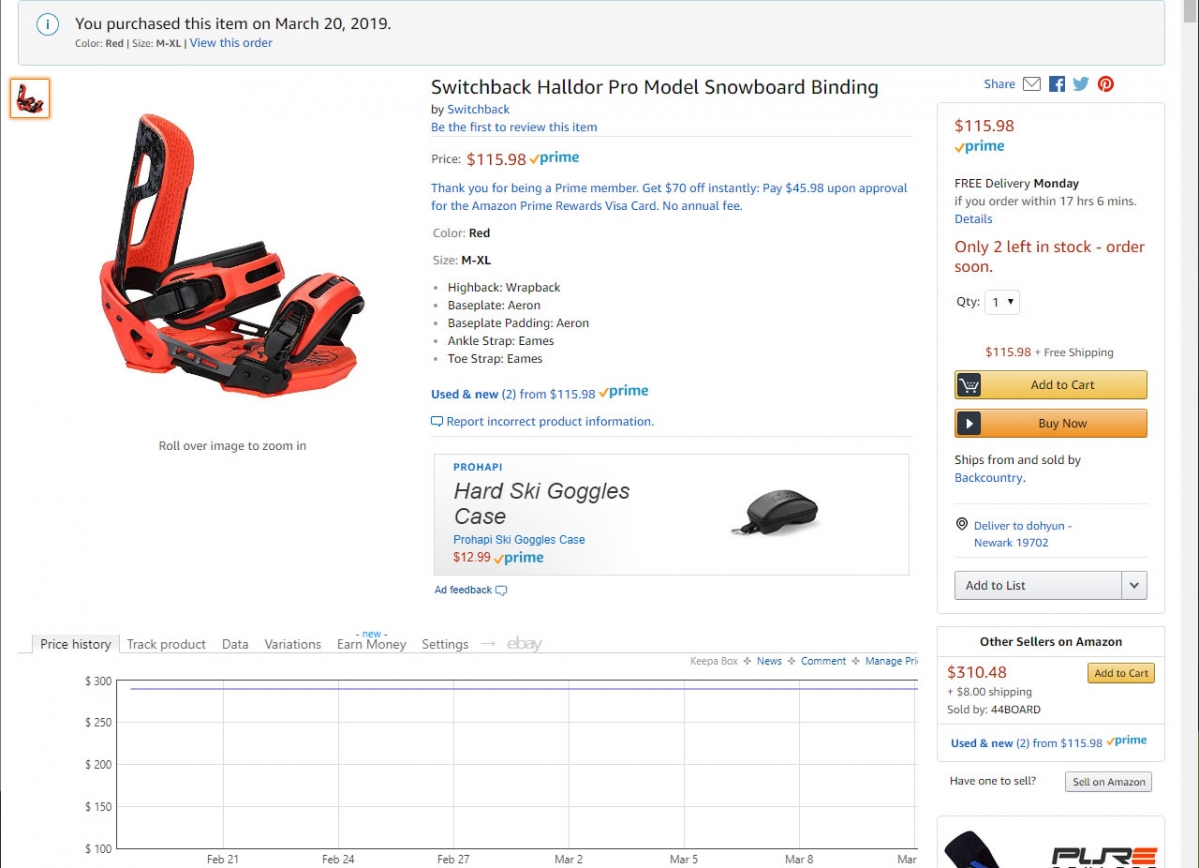Expand the Add to List arrow
Image resolution: width=1199 pixels, height=868 pixels.
click(1134, 586)
